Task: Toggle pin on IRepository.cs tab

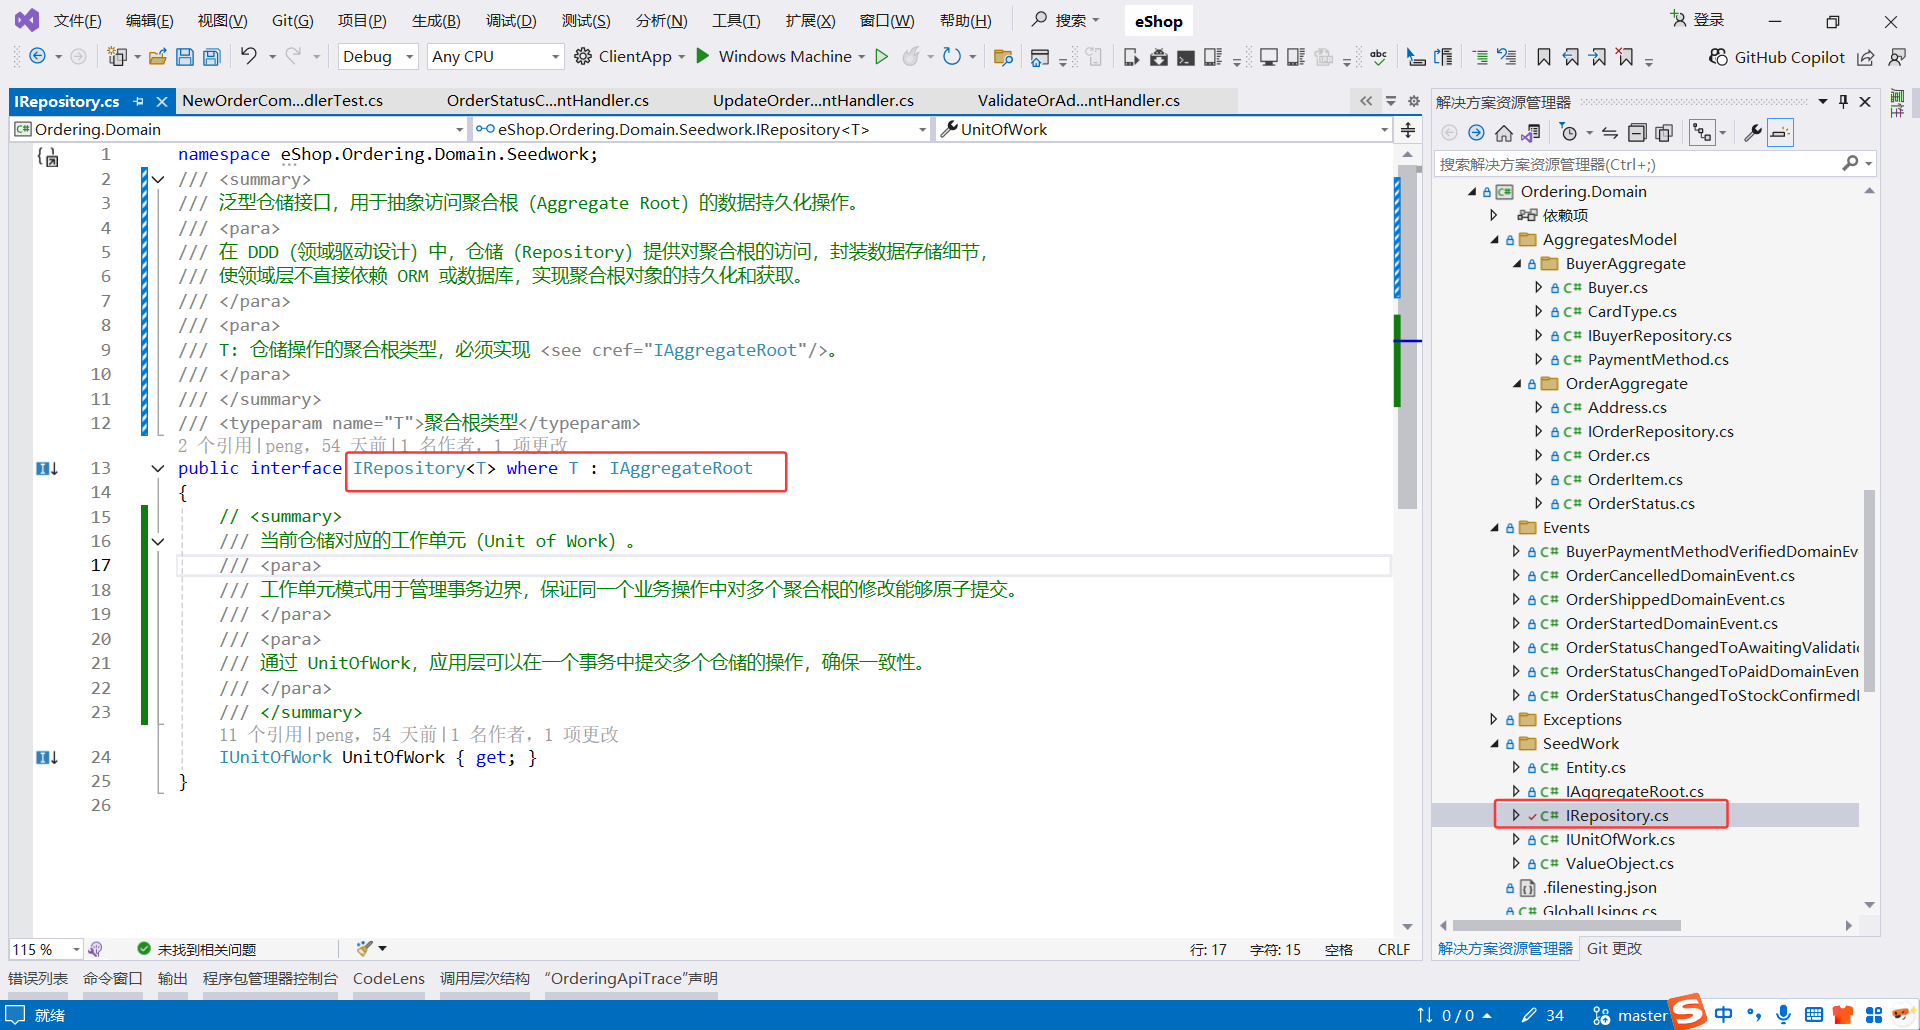Action: [139, 101]
